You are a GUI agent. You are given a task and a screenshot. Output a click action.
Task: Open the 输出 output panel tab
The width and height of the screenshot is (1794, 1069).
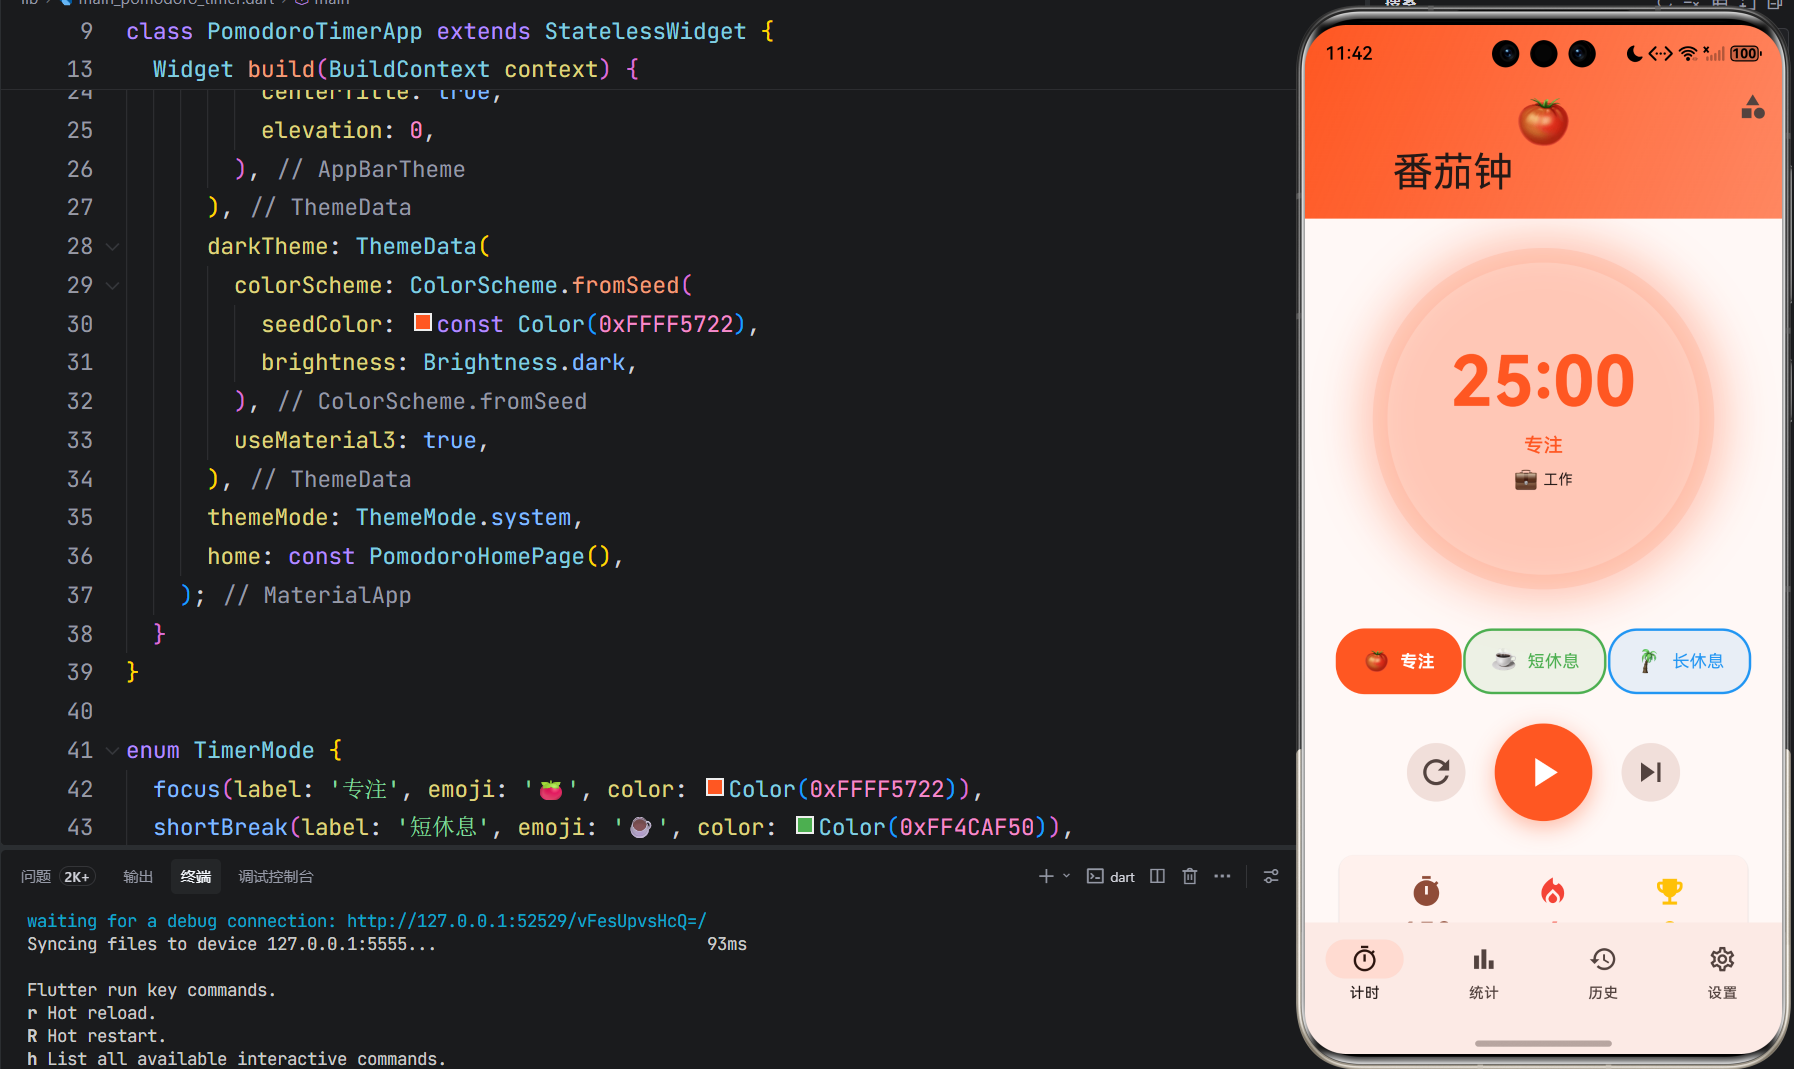click(x=138, y=877)
